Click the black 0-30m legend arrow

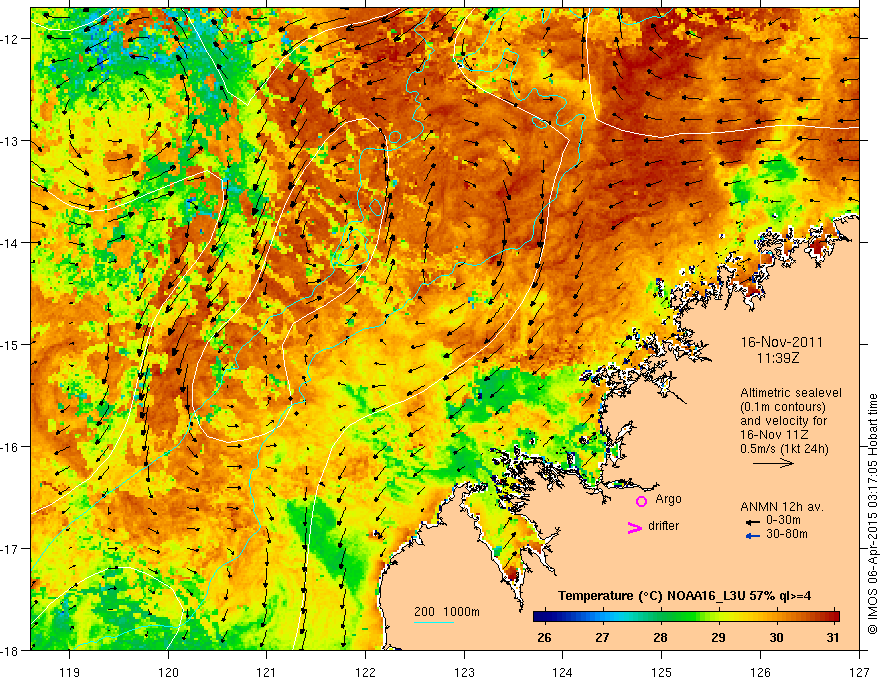coord(753,522)
